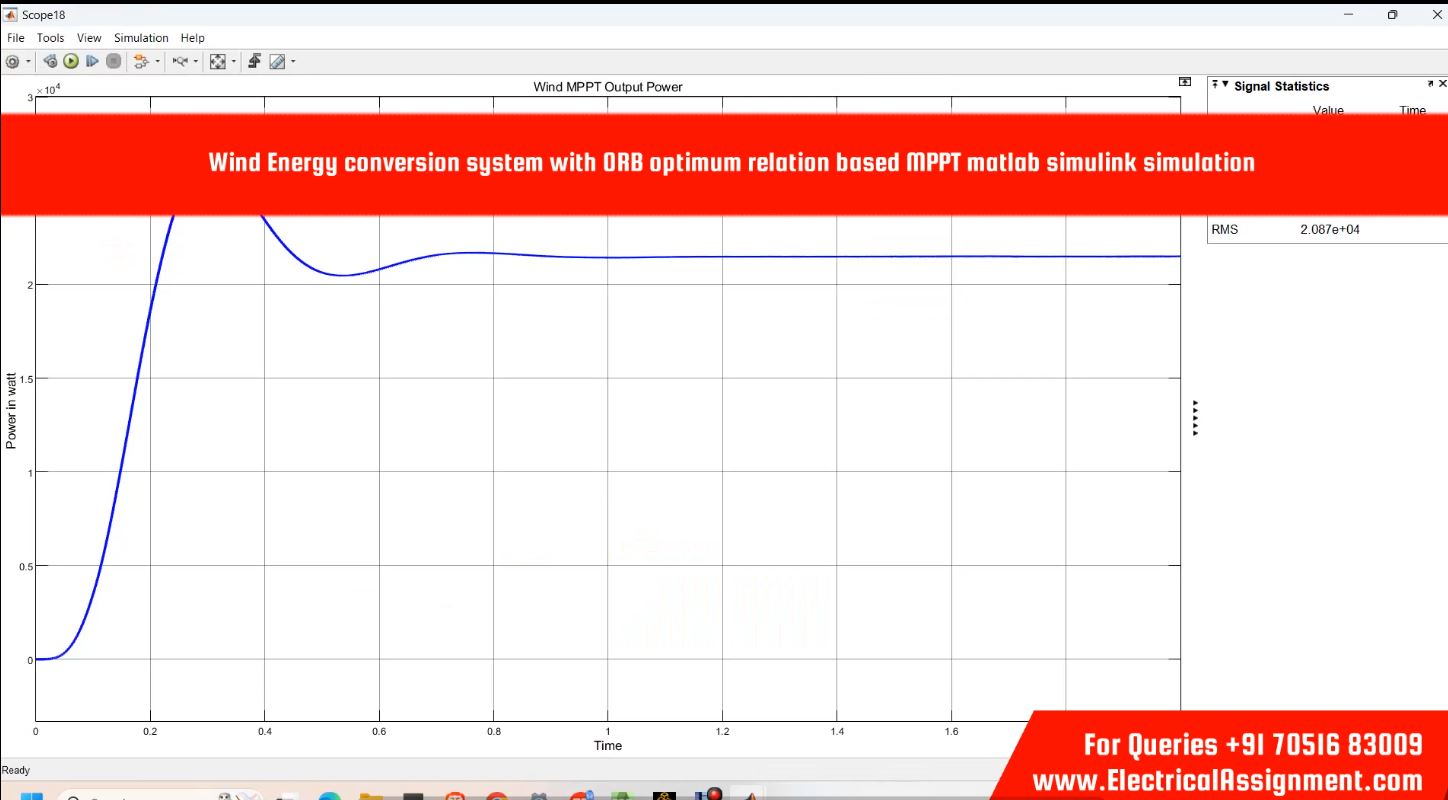Select the Zoom tool icon
The width and height of the screenshot is (1448, 800).
pyautogui.click(x=180, y=62)
